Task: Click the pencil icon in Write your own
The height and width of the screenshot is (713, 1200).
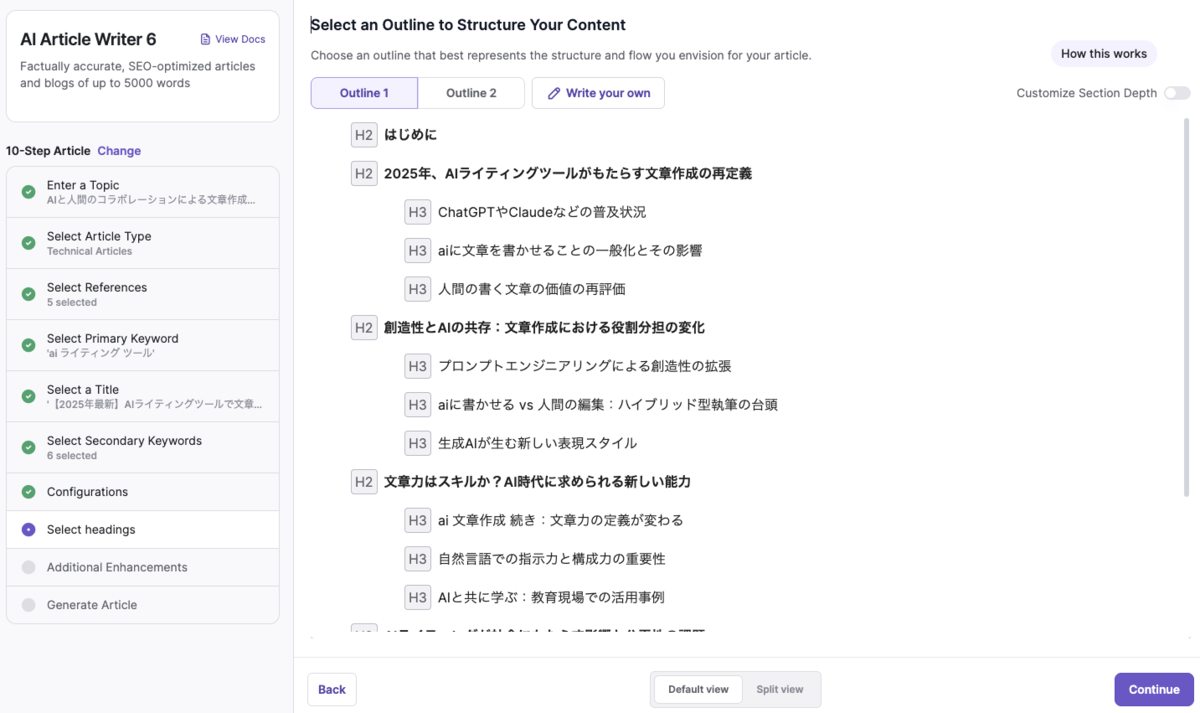Action: click(x=554, y=93)
